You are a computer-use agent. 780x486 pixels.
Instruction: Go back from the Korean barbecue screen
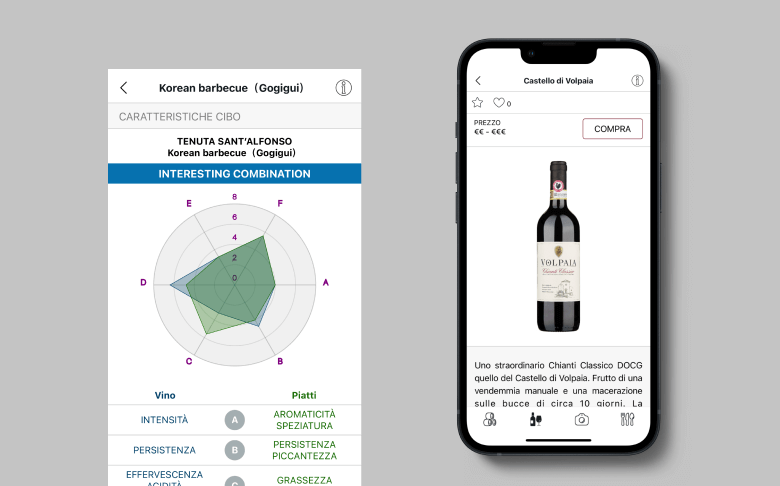point(124,88)
